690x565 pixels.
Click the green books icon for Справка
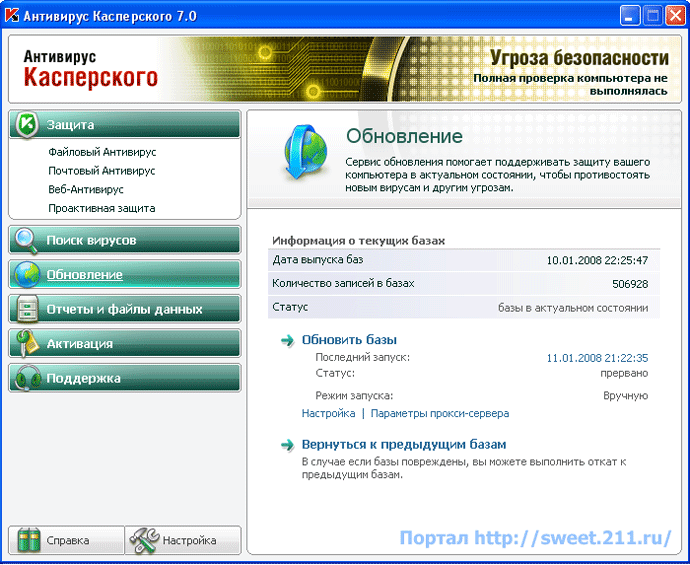[x=29, y=540]
